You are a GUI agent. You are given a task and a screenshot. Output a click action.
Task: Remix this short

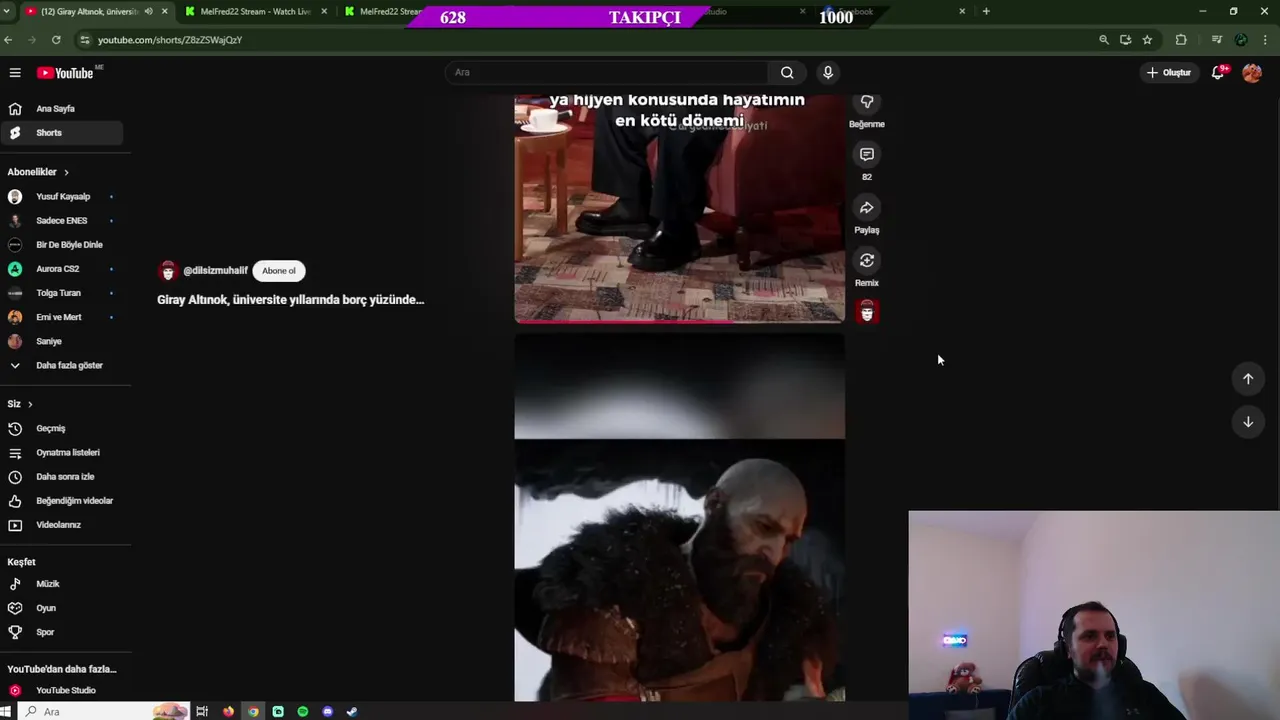coord(867,261)
